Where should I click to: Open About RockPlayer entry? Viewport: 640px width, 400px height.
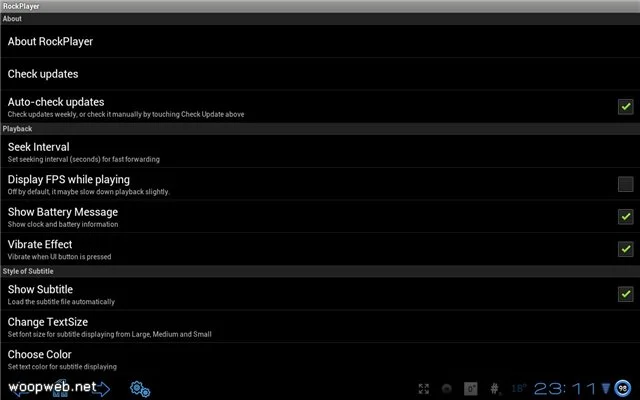[x=320, y=41]
